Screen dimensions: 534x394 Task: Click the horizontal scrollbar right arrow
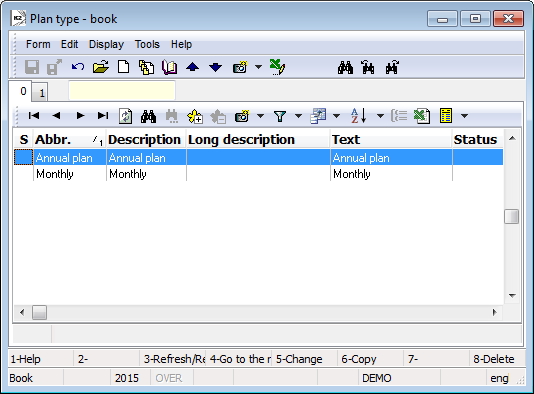tap(494, 312)
